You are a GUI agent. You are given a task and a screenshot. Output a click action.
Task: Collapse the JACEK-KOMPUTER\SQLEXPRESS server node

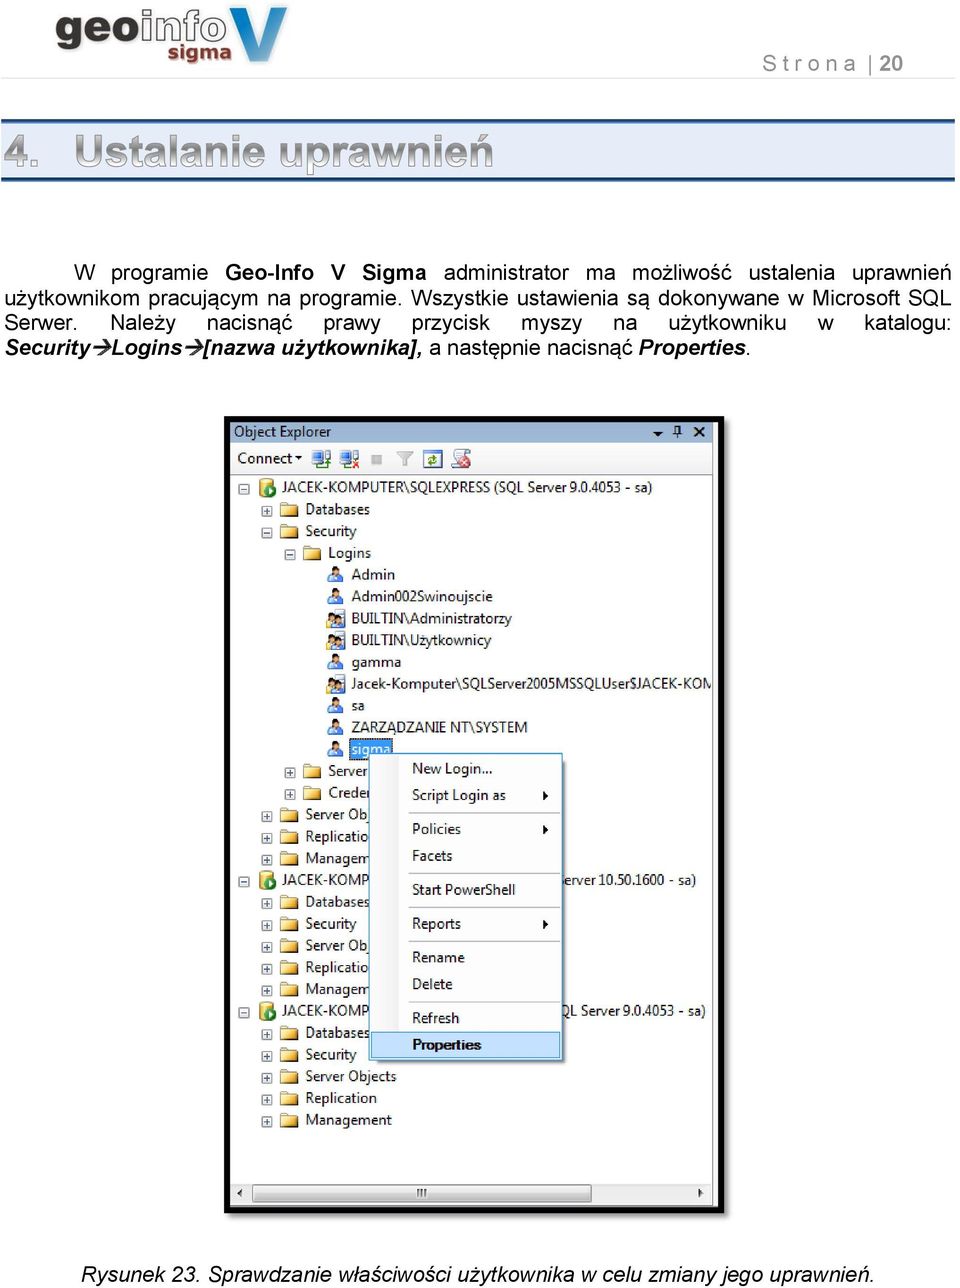(x=244, y=489)
